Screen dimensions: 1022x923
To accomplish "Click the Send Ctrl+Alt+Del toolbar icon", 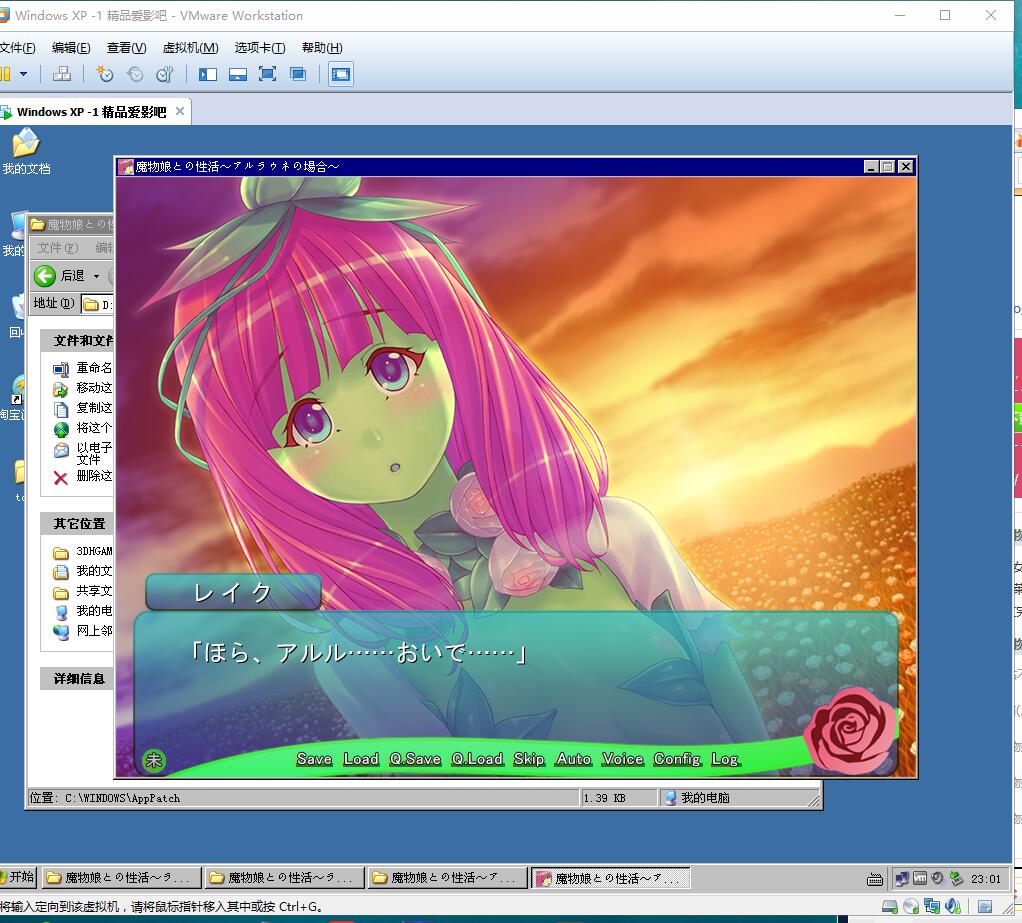I will click(61, 74).
